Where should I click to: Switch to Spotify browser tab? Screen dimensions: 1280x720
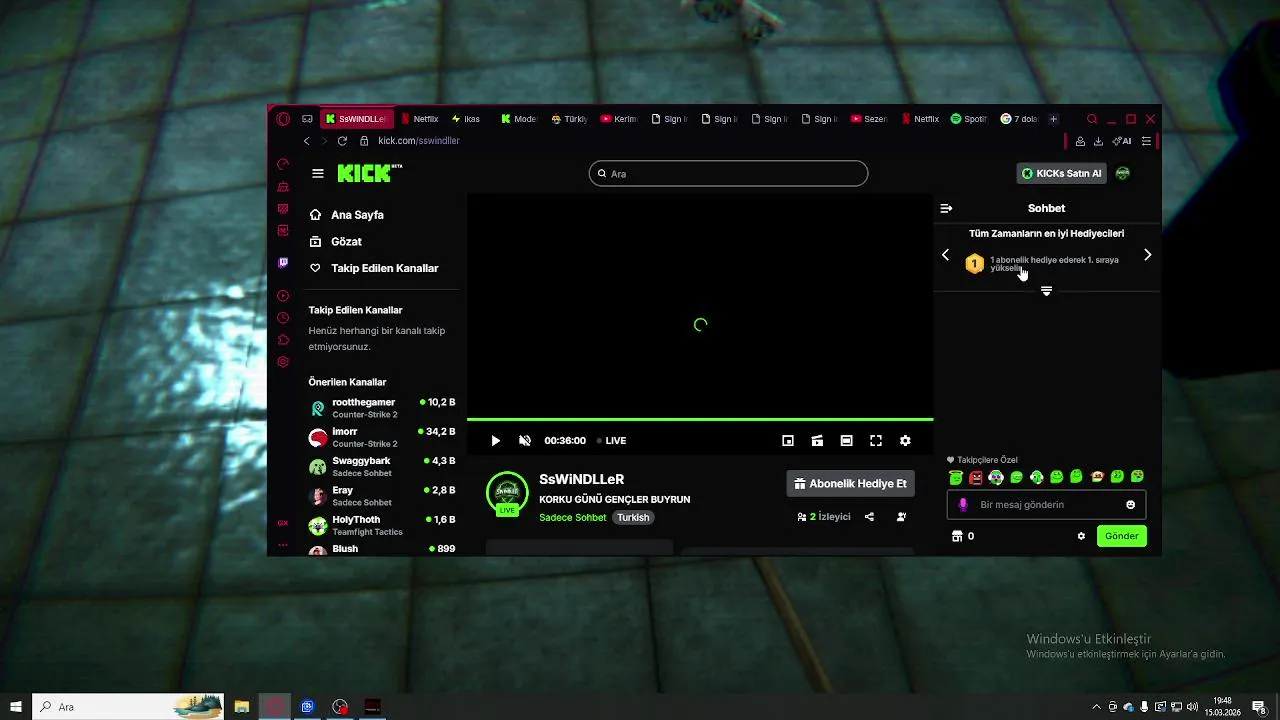point(969,119)
